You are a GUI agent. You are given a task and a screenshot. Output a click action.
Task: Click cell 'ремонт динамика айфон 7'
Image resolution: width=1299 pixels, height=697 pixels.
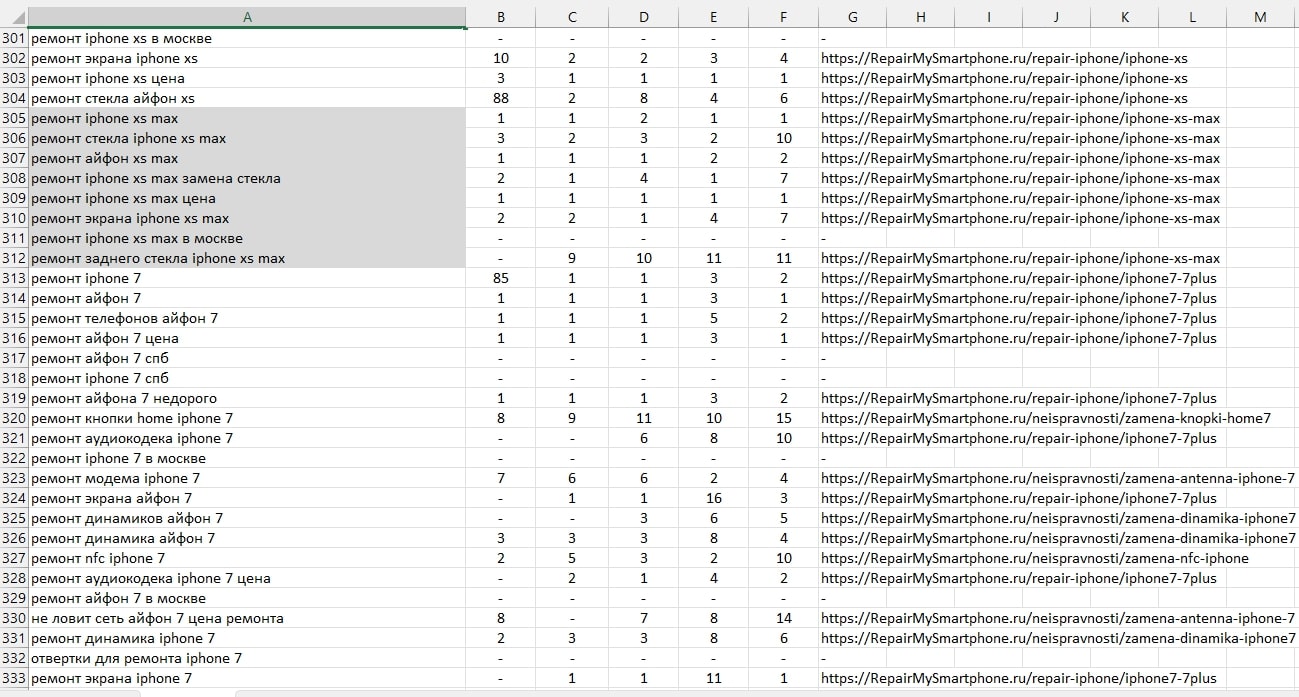(x=248, y=538)
